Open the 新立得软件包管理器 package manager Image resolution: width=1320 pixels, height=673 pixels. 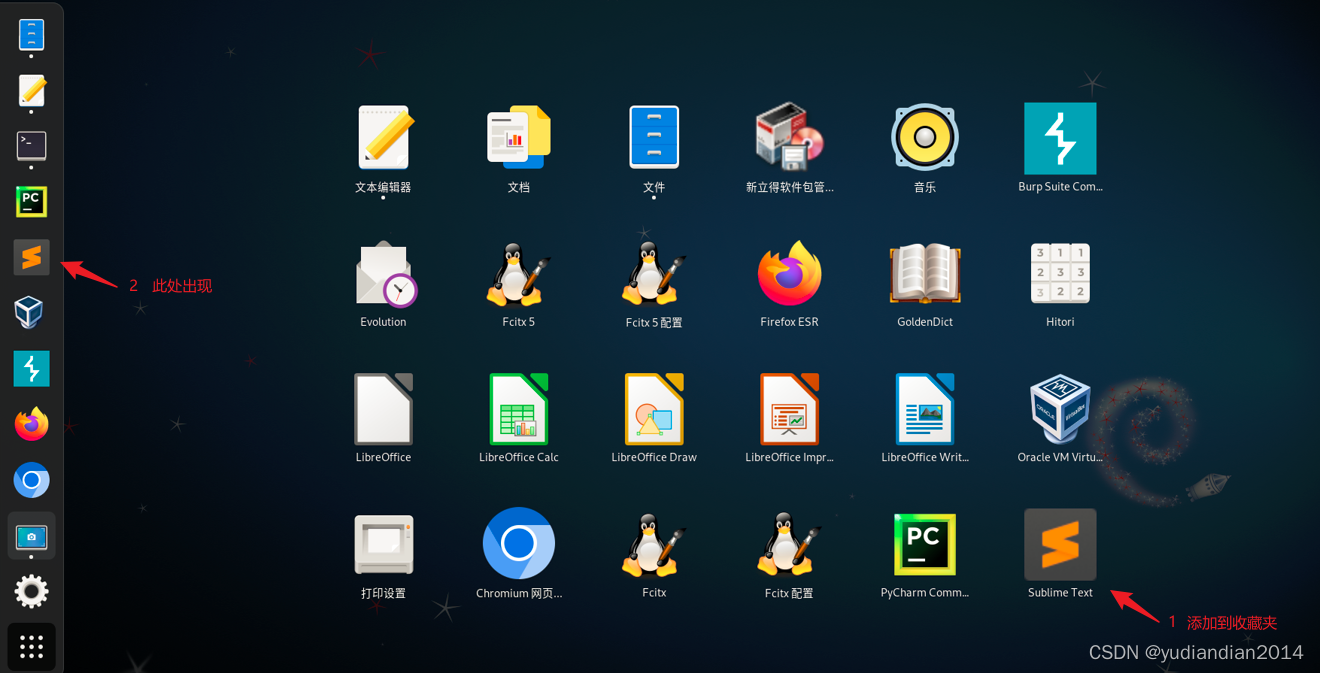789,138
